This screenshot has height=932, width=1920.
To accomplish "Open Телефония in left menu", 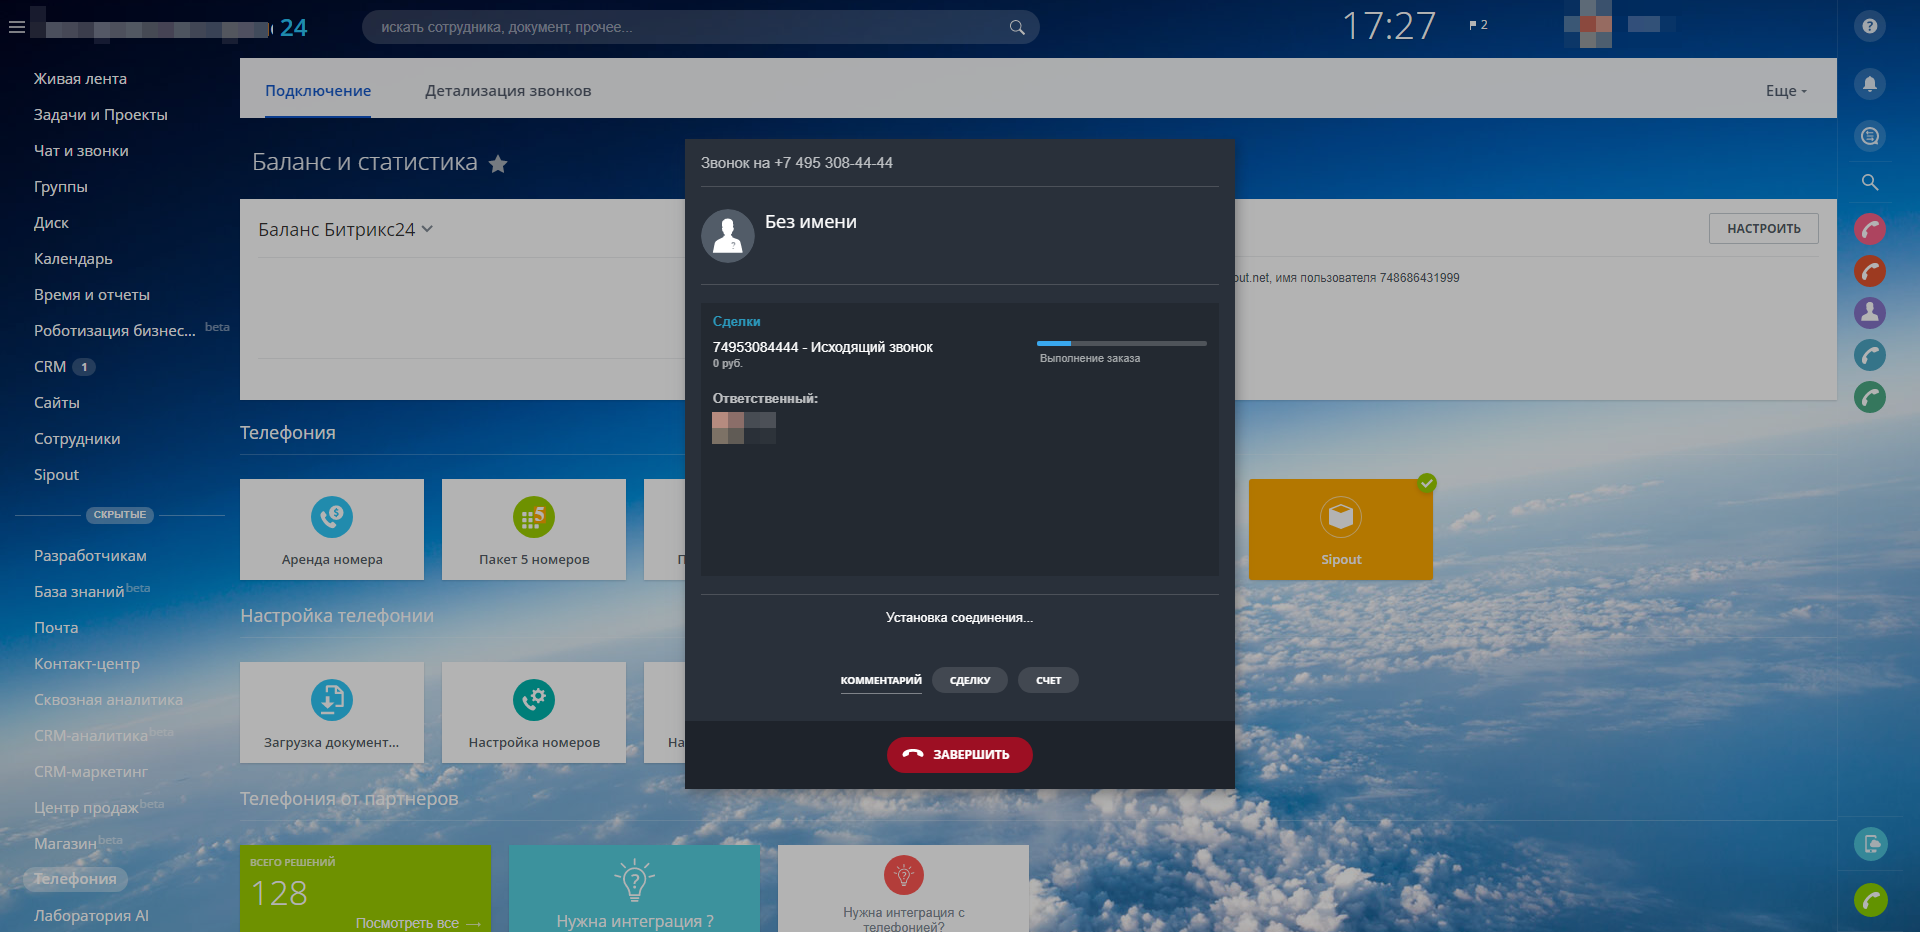I will [x=75, y=879].
